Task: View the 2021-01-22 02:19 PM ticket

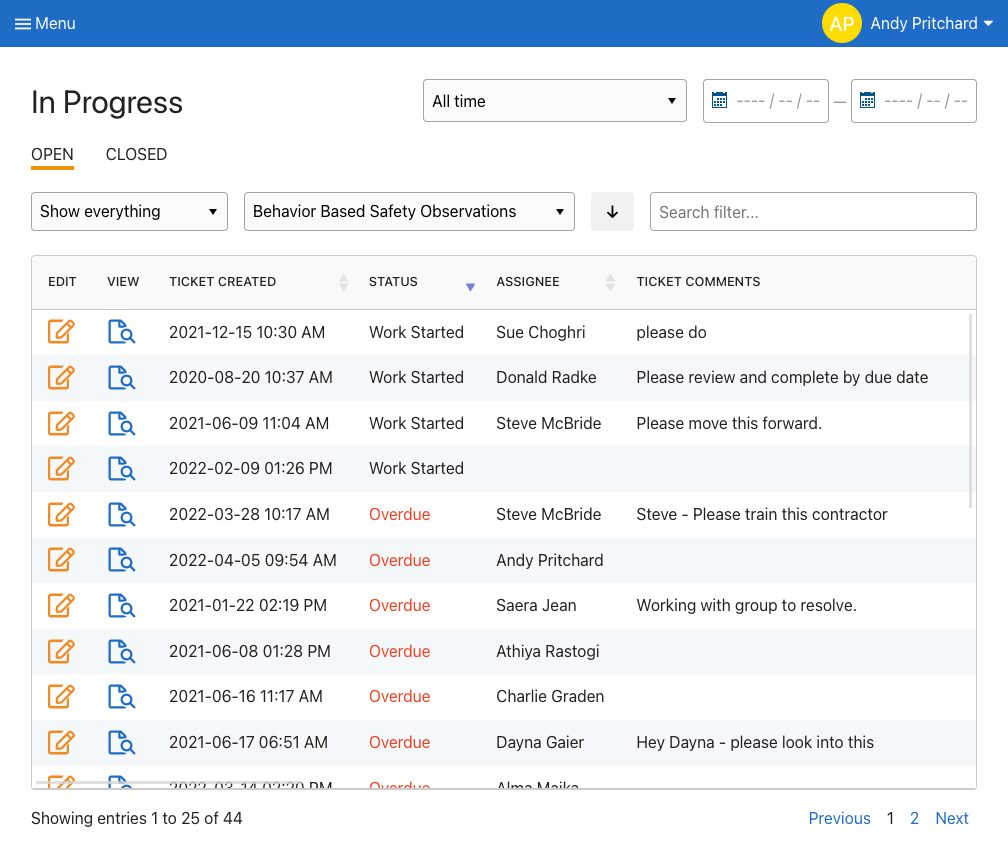Action: pyautogui.click(x=122, y=605)
